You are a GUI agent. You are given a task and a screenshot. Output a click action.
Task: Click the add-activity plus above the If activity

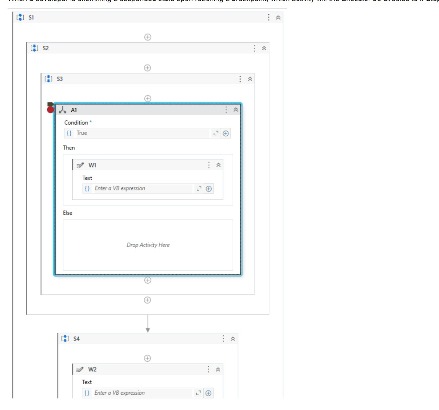pyautogui.click(x=147, y=98)
